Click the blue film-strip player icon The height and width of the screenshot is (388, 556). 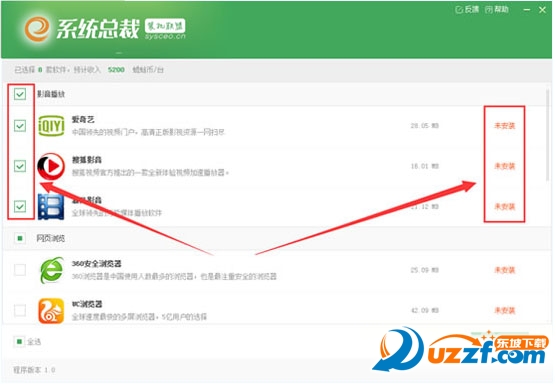tap(51, 207)
